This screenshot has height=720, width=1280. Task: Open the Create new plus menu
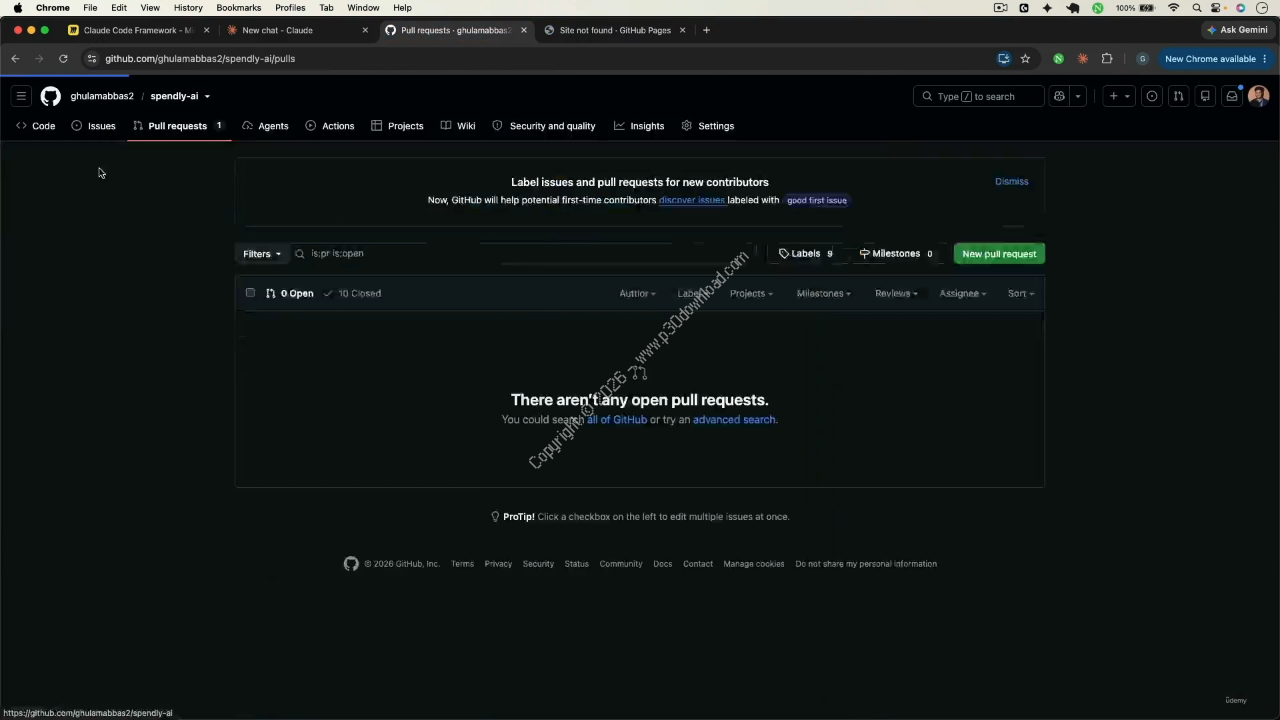(1119, 96)
